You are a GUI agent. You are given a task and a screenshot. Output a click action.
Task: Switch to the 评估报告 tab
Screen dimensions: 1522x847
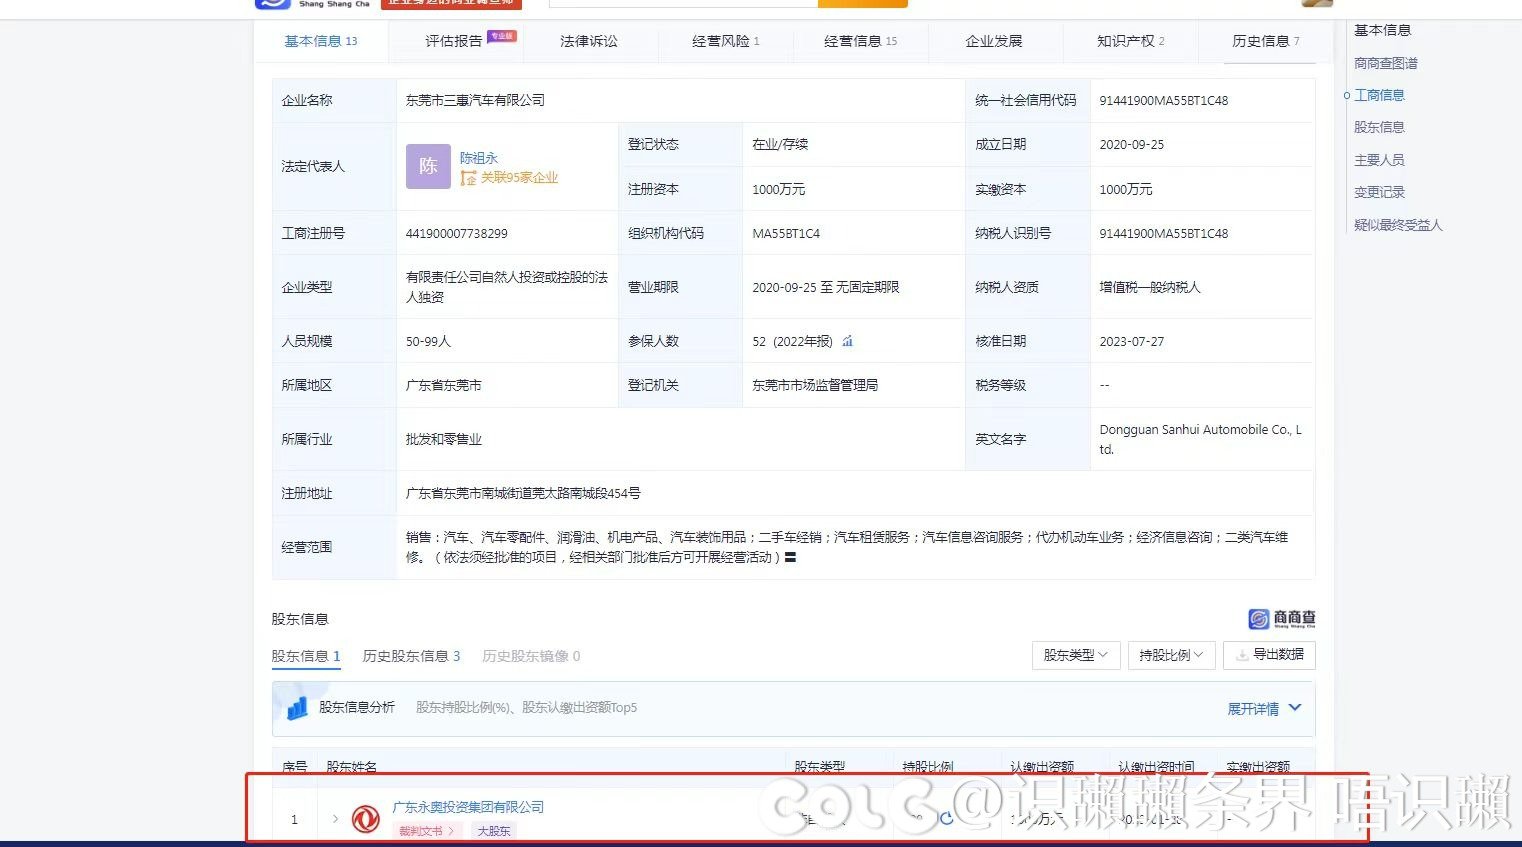pos(453,41)
